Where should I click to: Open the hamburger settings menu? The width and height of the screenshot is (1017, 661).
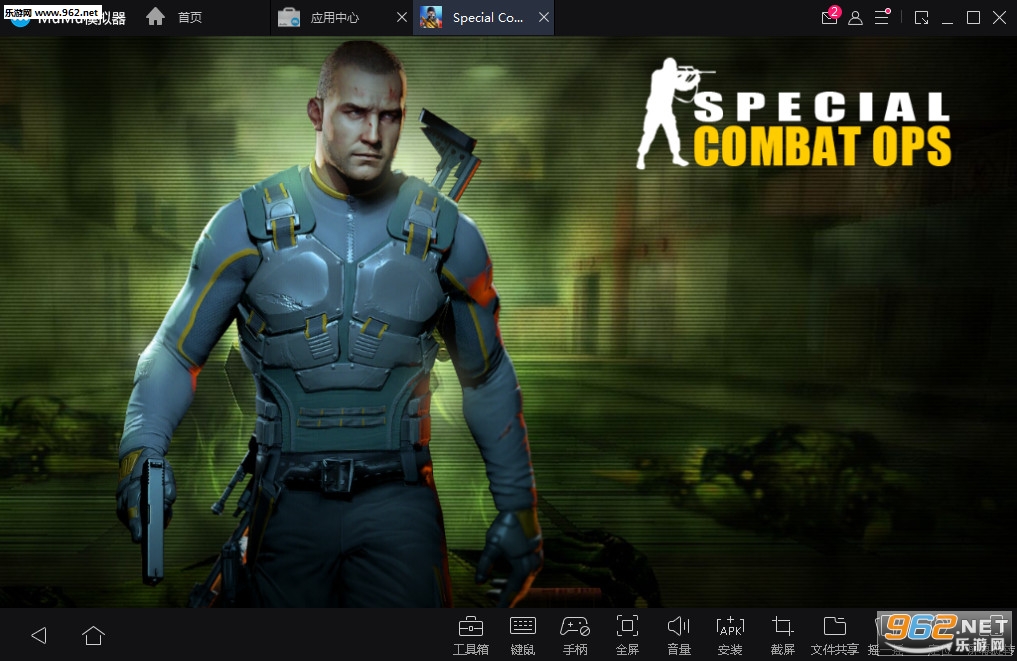(882, 17)
